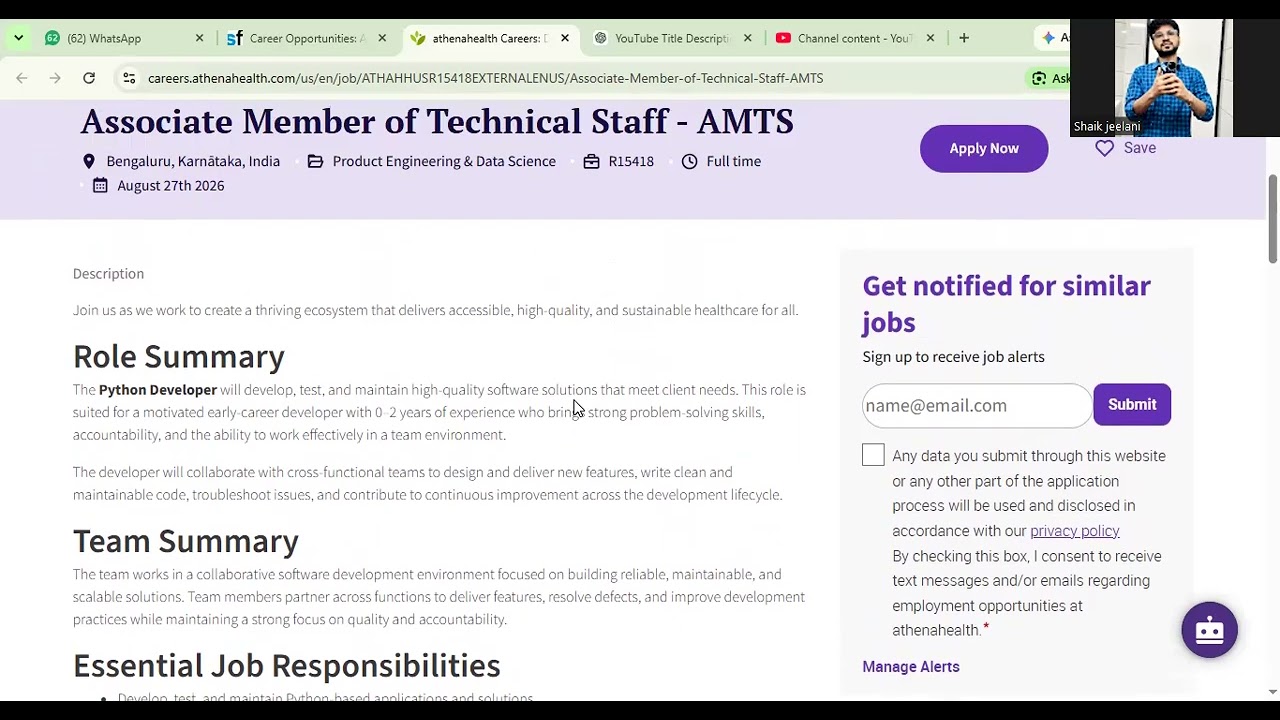Click the R15418 briefcase icon
The image size is (1280, 720).
point(591,161)
